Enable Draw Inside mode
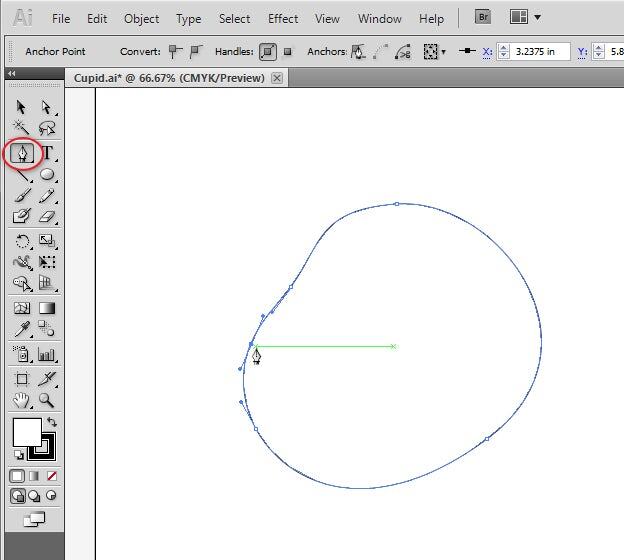 coord(51,496)
